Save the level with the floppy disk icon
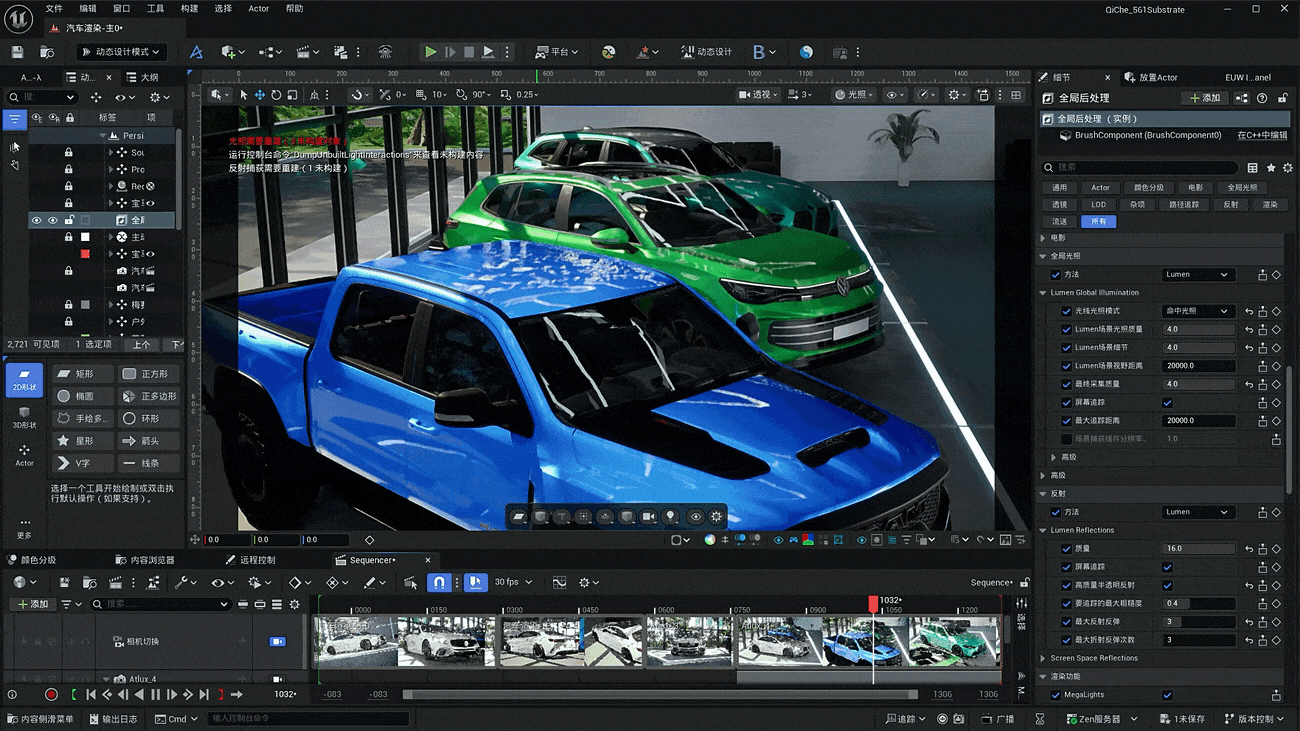 (x=17, y=52)
